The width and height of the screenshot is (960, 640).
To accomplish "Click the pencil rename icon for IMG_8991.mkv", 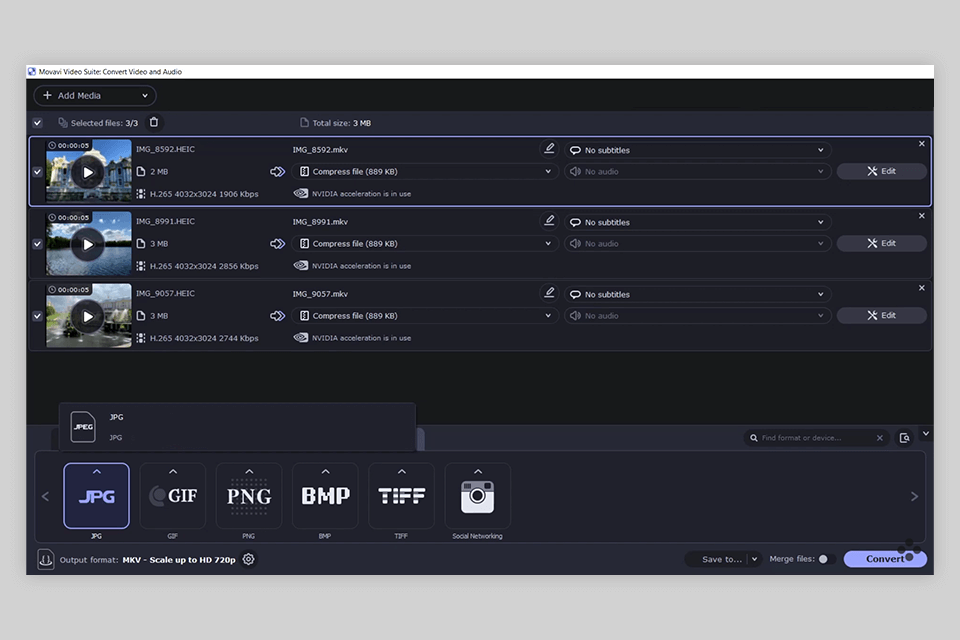I will pos(549,221).
